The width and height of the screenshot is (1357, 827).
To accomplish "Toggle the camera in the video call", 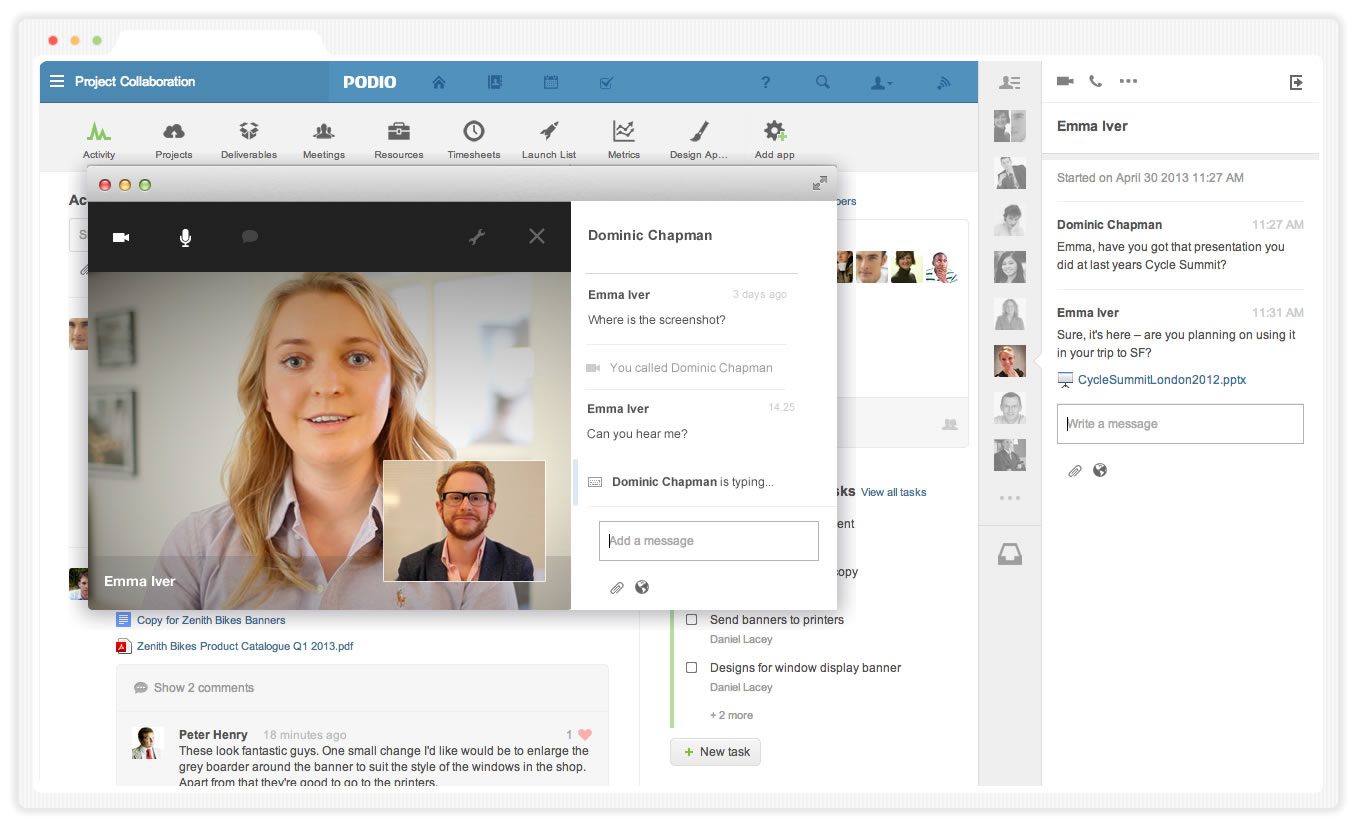I will tap(121, 237).
